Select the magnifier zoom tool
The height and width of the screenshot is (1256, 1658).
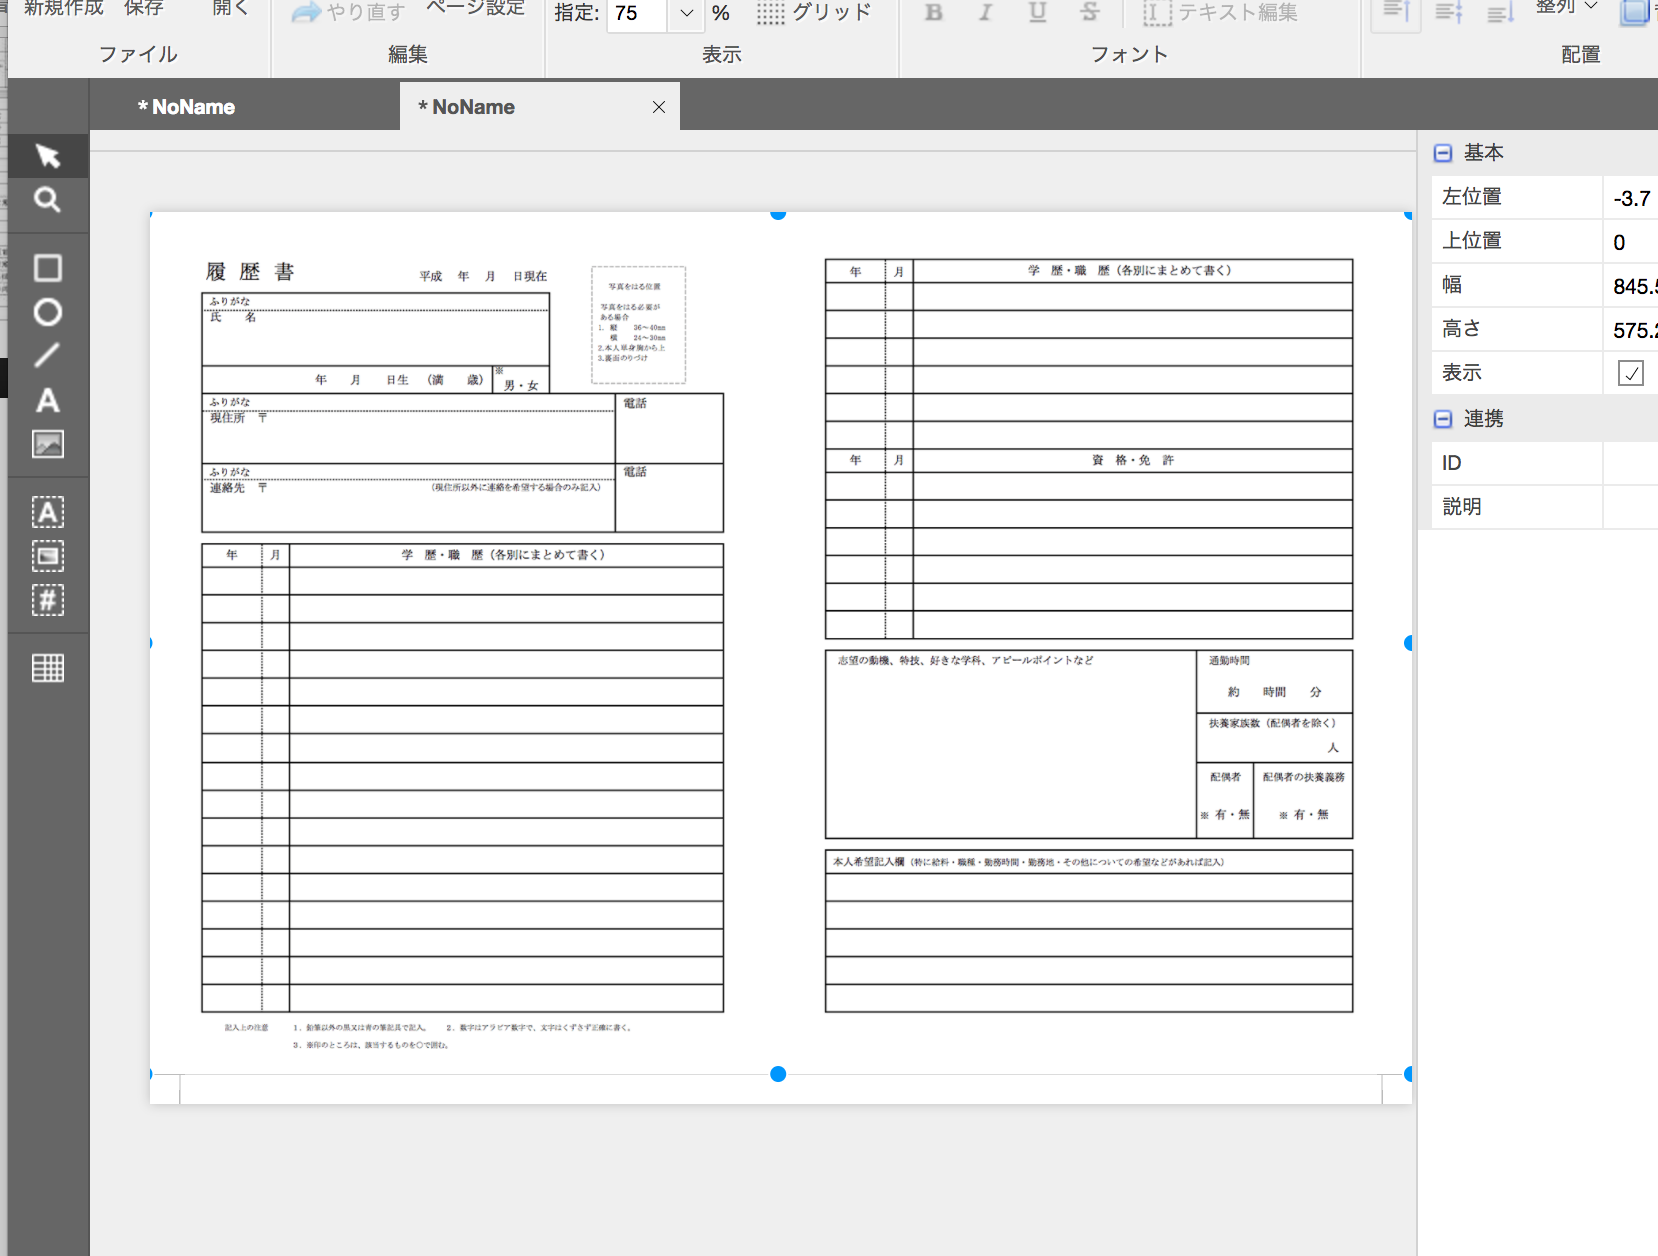[47, 200]
